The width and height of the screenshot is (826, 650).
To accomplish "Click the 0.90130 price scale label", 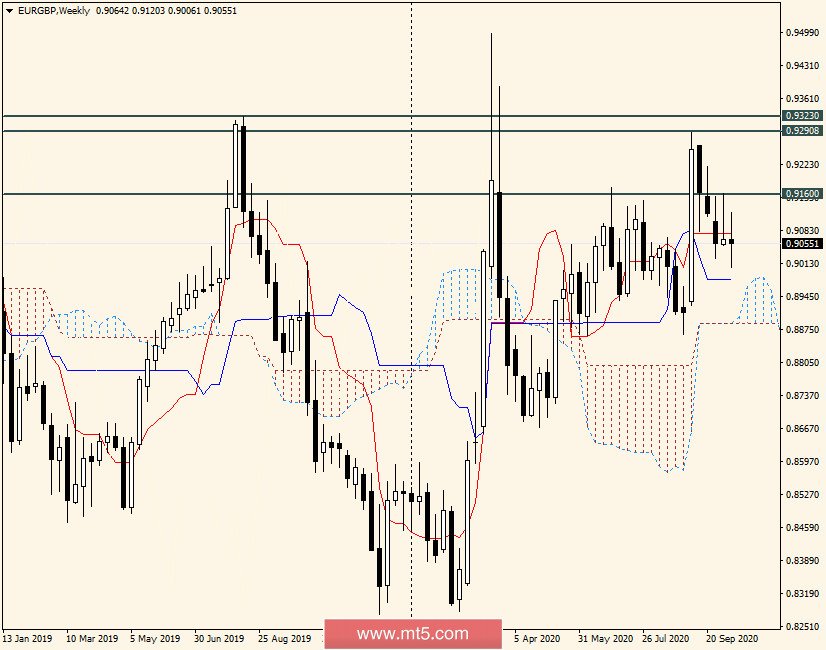I will coord(803,263).
